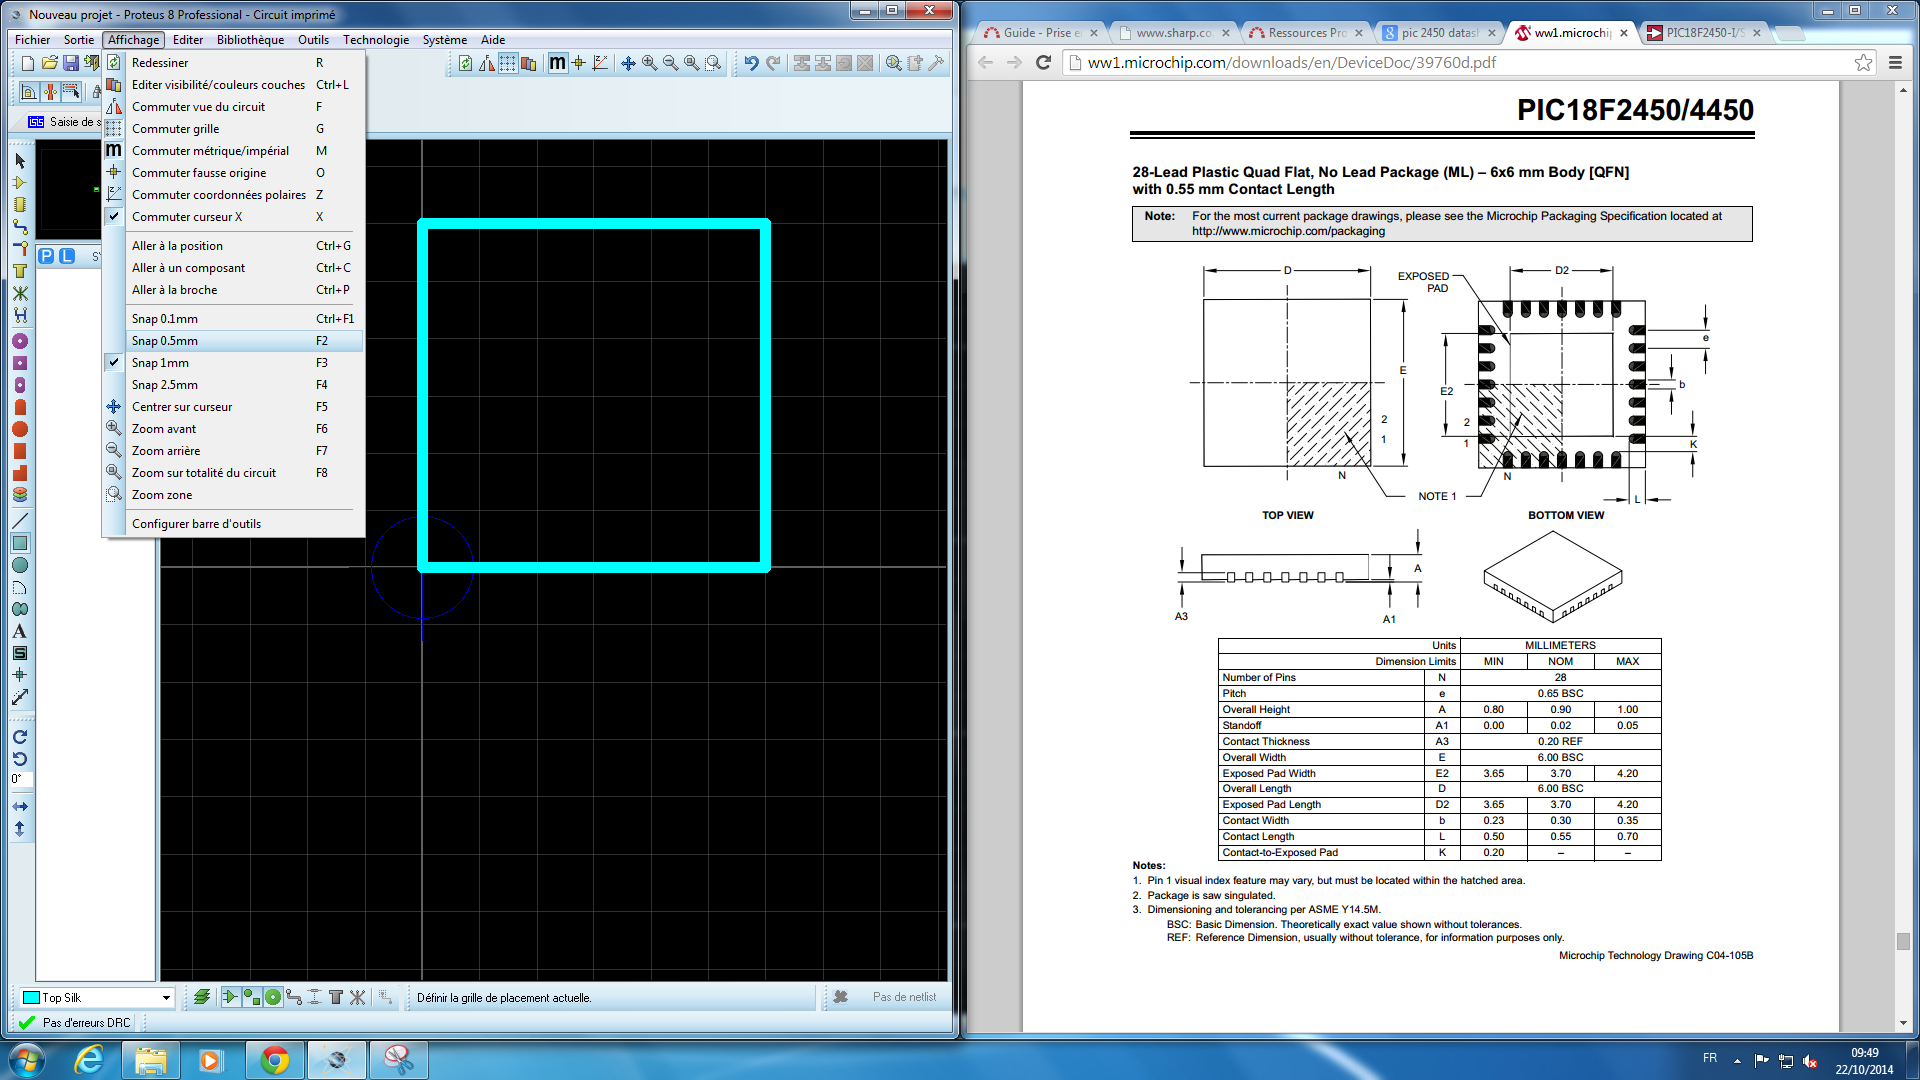Select the track routing mode tool
Image resolution: width=1920 pixels, height=1080 pixels.
pyautogui.click(x=20, y=227)
